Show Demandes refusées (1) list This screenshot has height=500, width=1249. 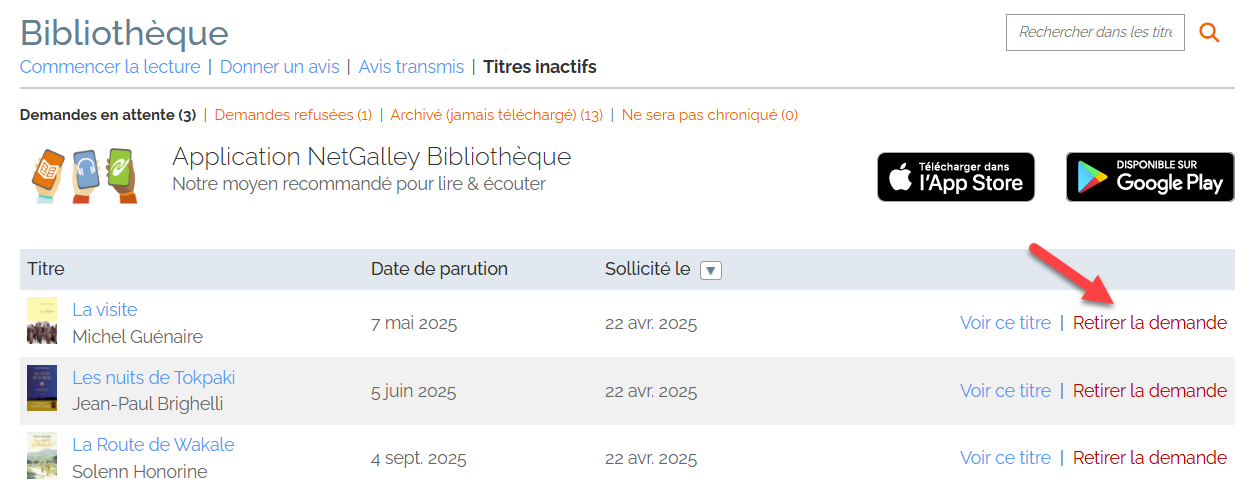293,115
